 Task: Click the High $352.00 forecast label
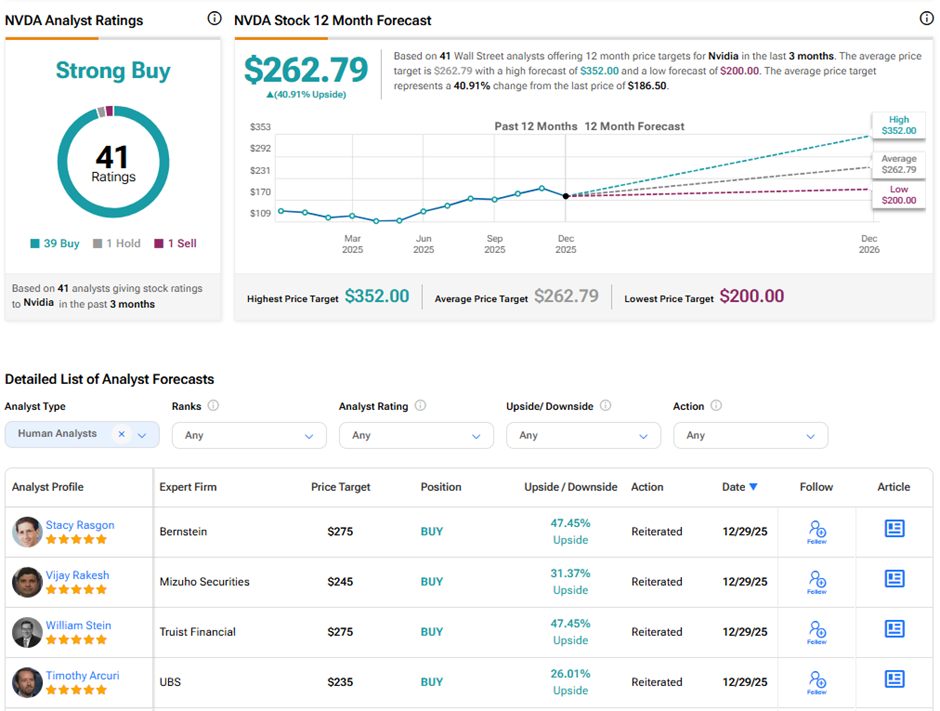point(898,125)
